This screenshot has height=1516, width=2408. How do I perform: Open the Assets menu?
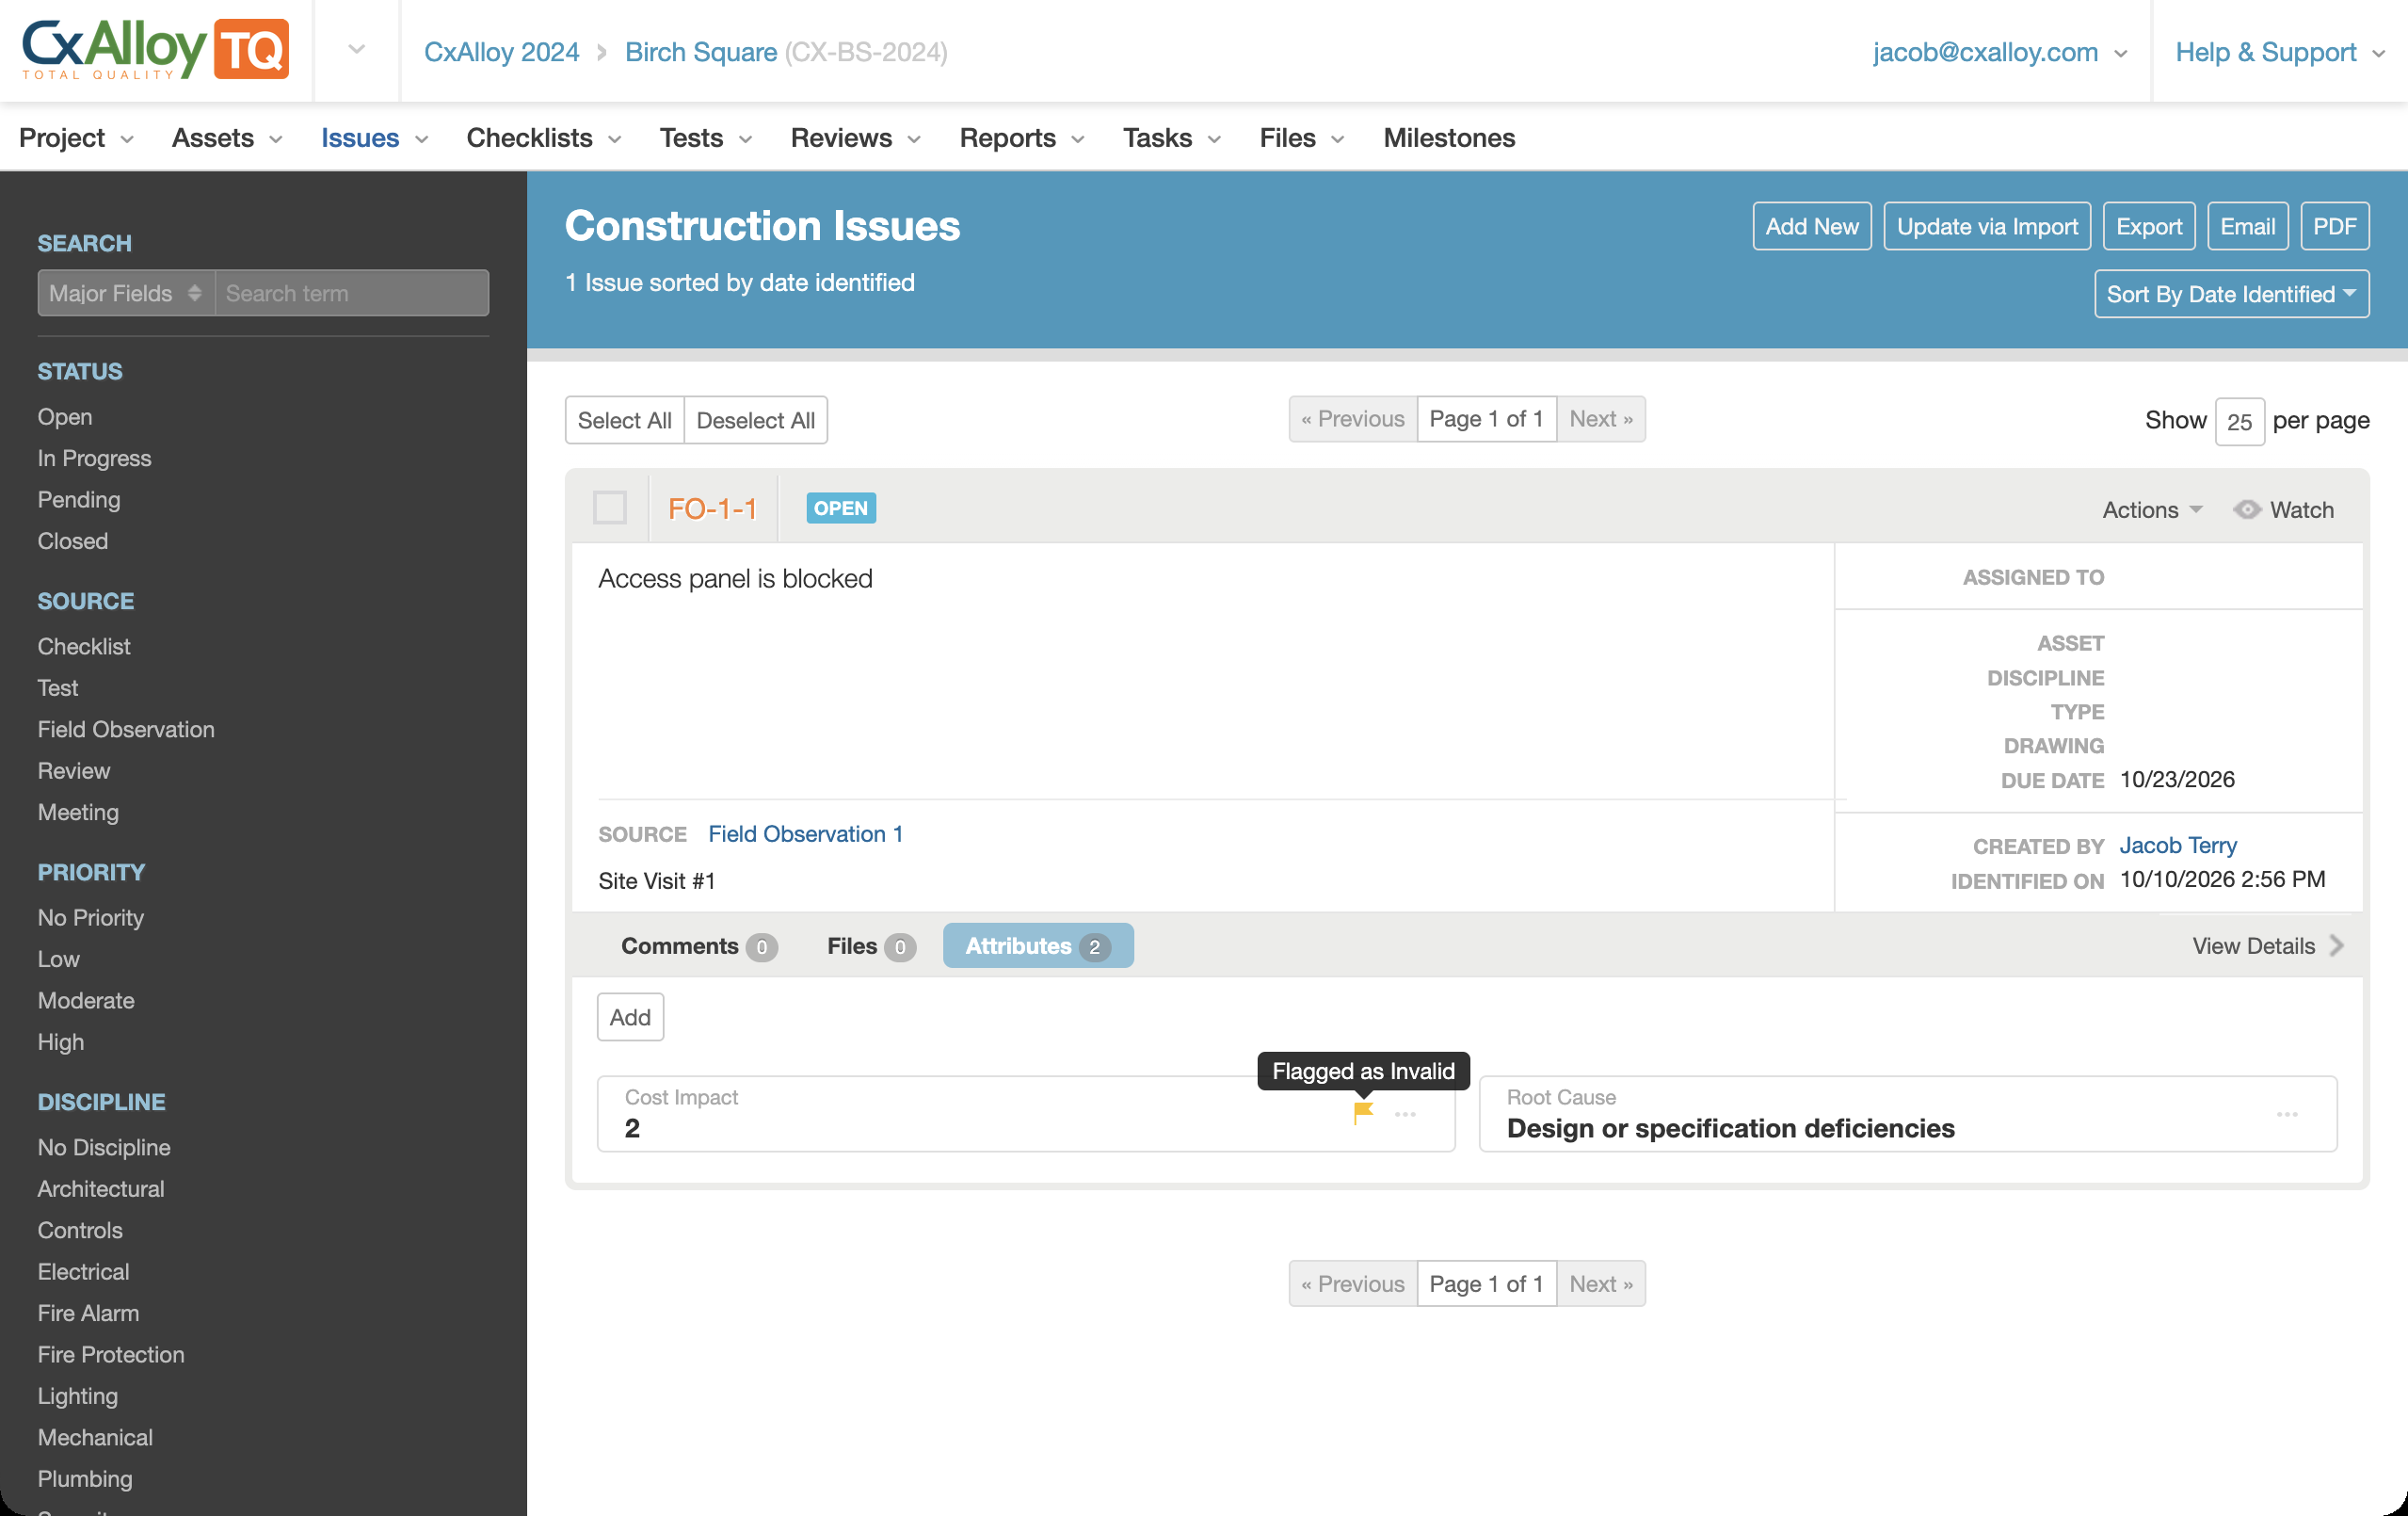click(227, 137)
